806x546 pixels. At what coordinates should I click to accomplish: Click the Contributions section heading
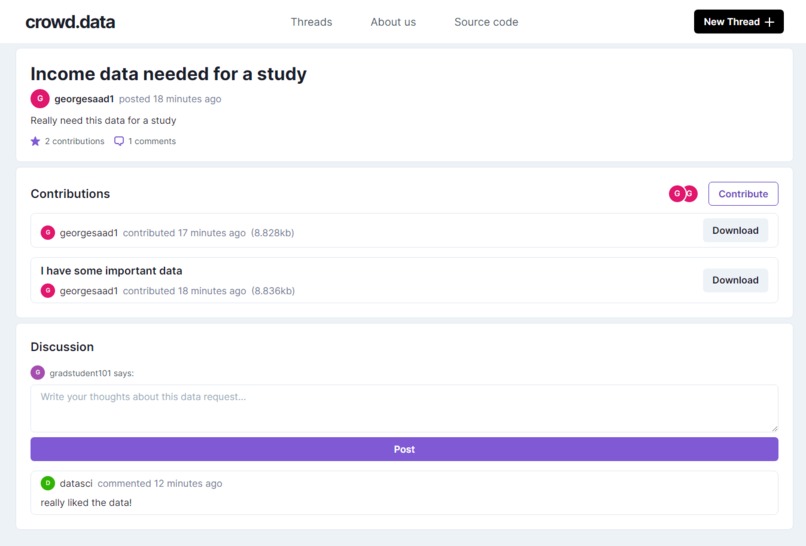click(70, 194)
